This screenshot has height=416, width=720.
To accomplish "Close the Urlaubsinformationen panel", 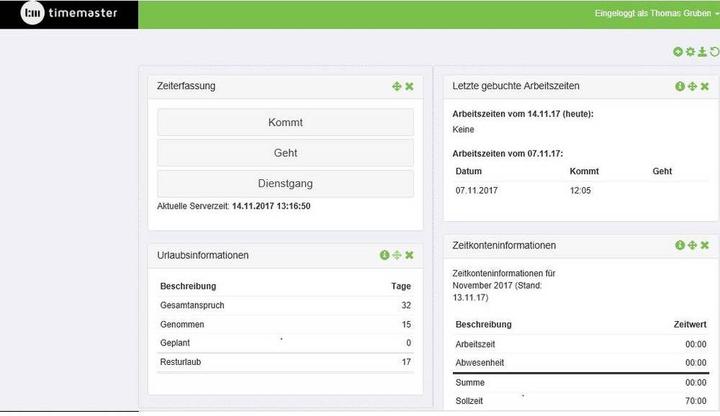I will [409, 255].
